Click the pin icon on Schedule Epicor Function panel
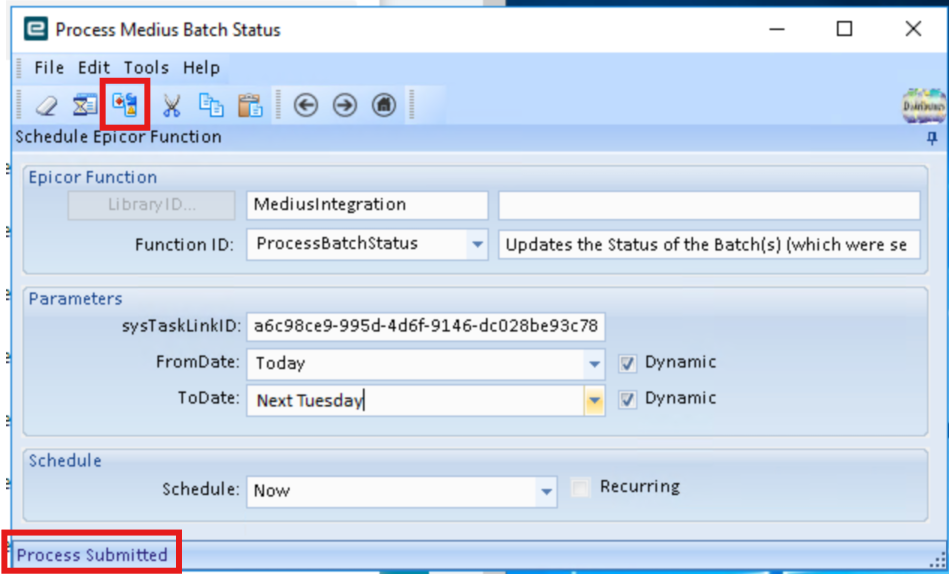Image resolution: width=949 pixels, height=574 pixels. pos(932,138)
